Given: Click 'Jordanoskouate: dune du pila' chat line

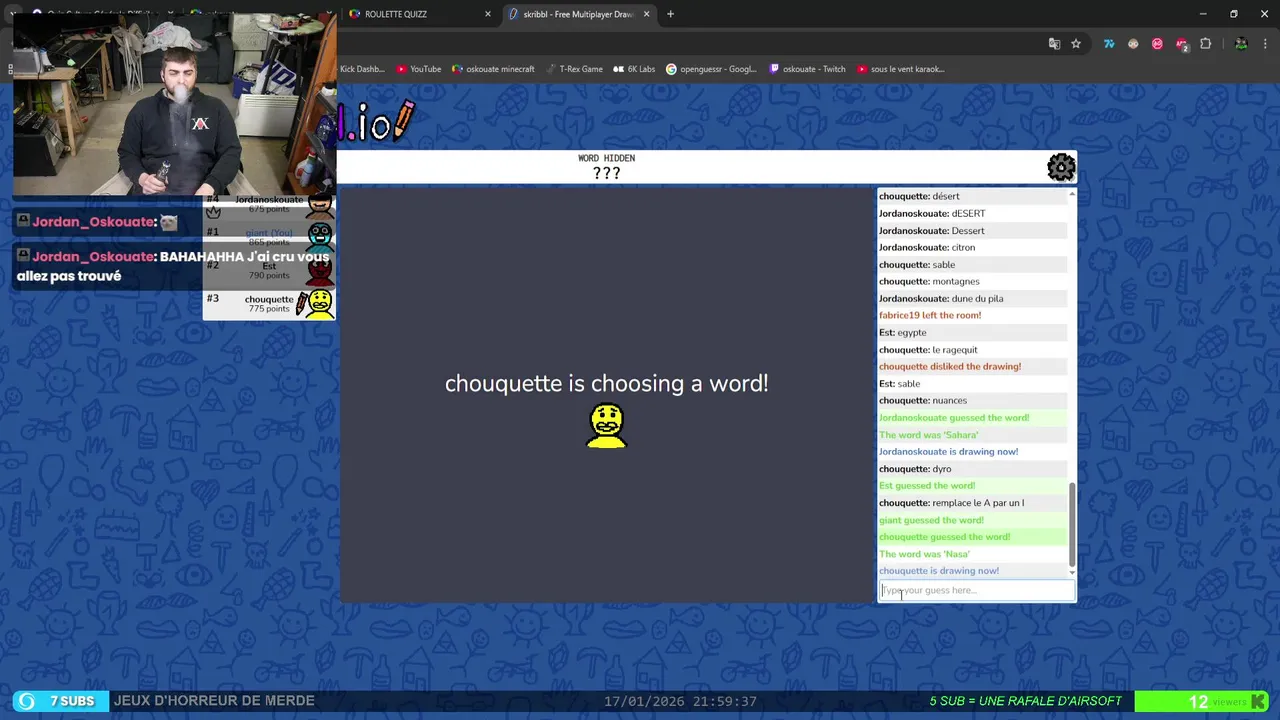Looking at the screenshot, I should [940, 298].
